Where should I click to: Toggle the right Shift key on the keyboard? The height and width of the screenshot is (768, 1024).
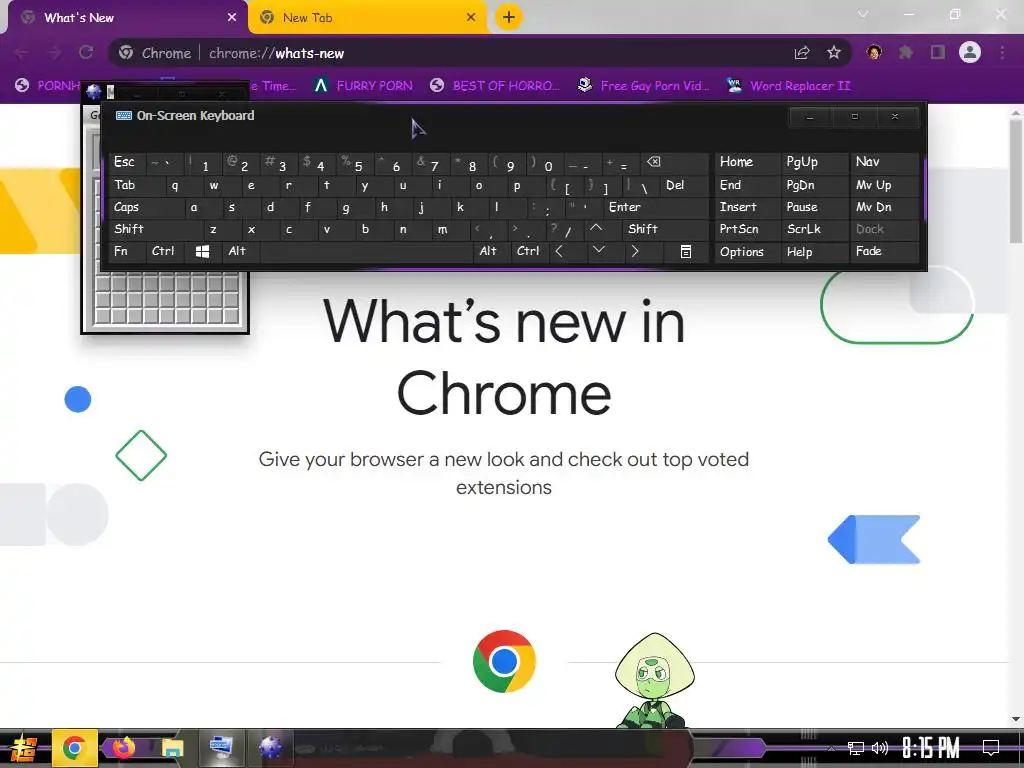pyautogui.click(x=665, y=229)
